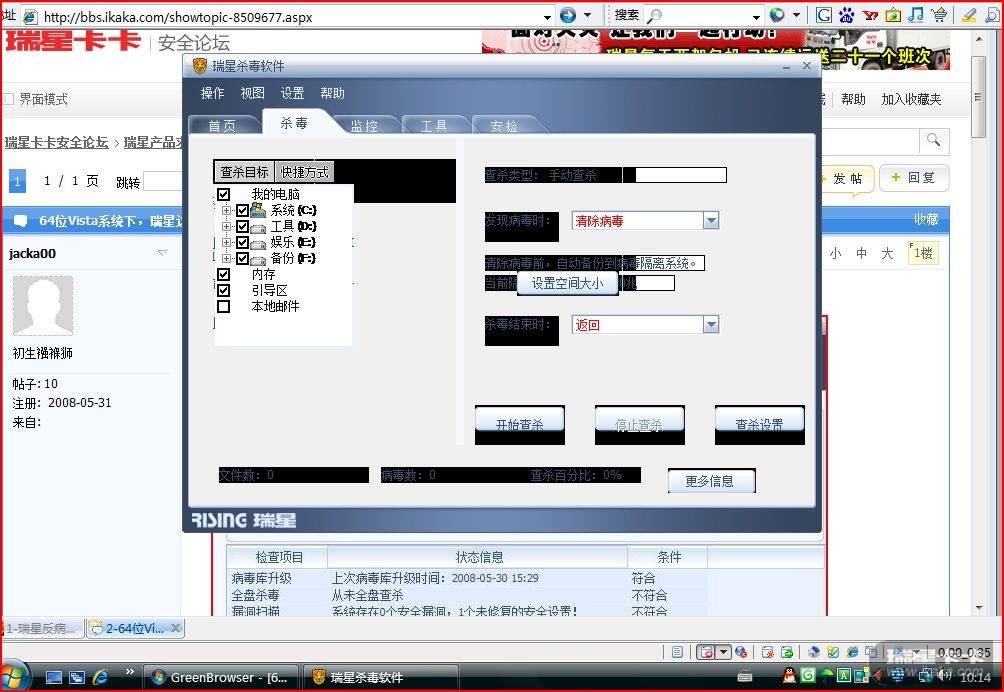Viewport: 1004px width, 692px height.
Task: Open the 帮助 menu in Rising window
Action: tap(332, 93)
